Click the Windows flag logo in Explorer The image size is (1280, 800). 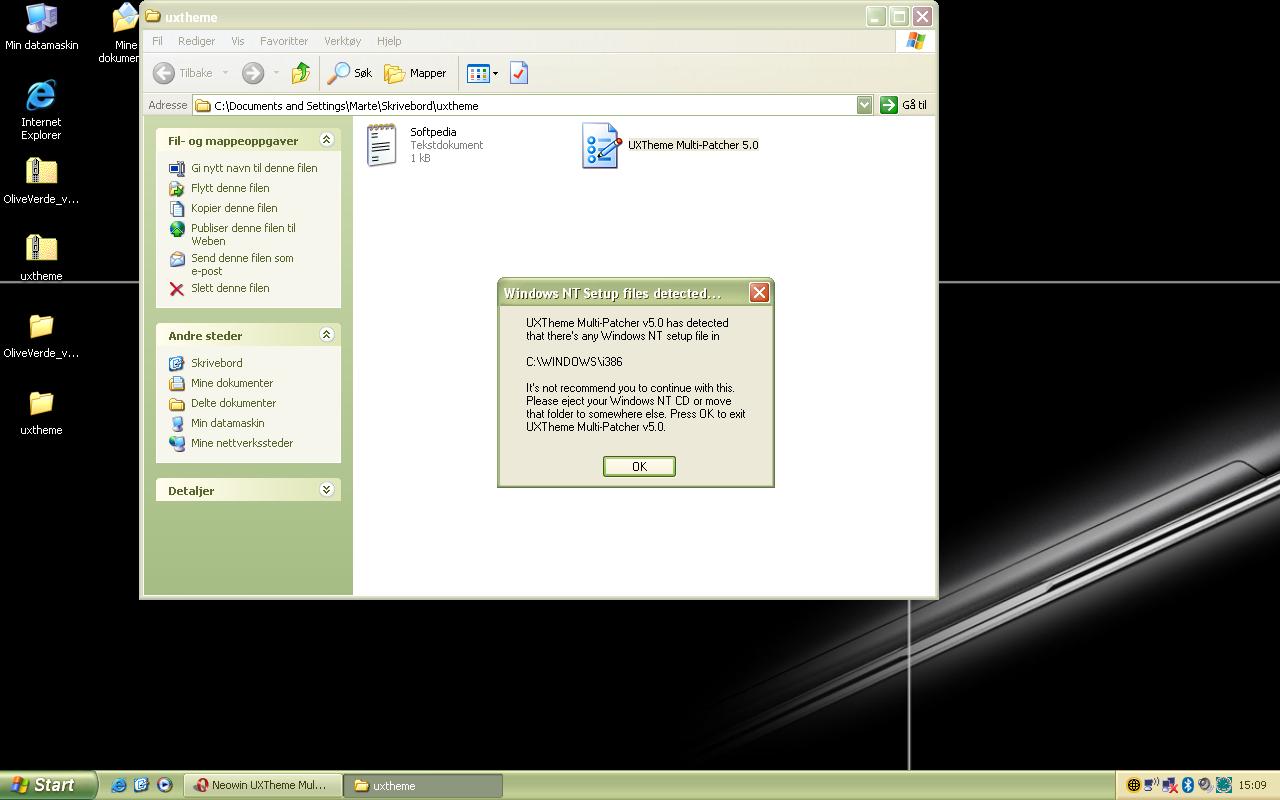915,41
